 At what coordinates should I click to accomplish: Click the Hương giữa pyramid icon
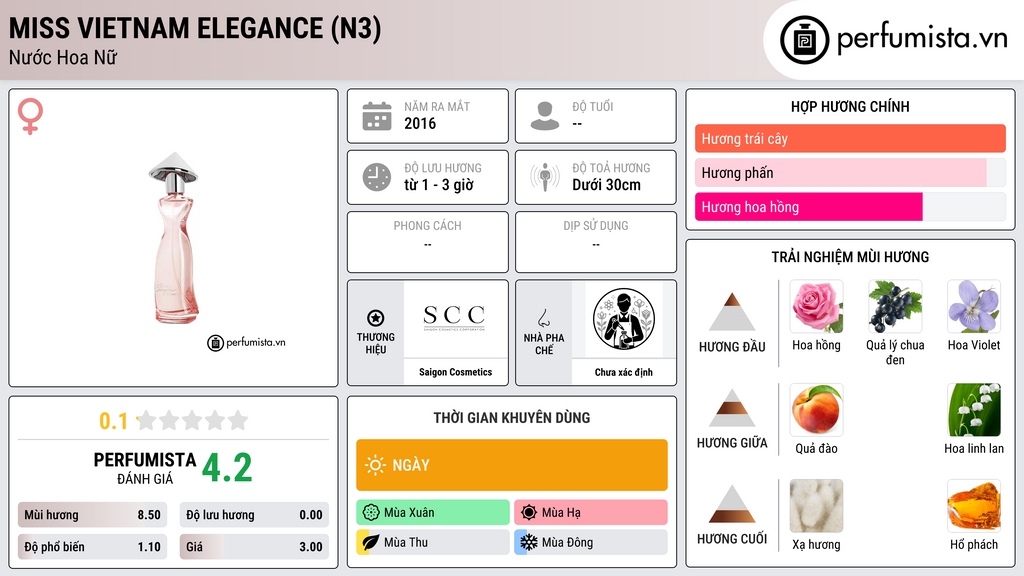pyautogui.click(x=732, y=408)
